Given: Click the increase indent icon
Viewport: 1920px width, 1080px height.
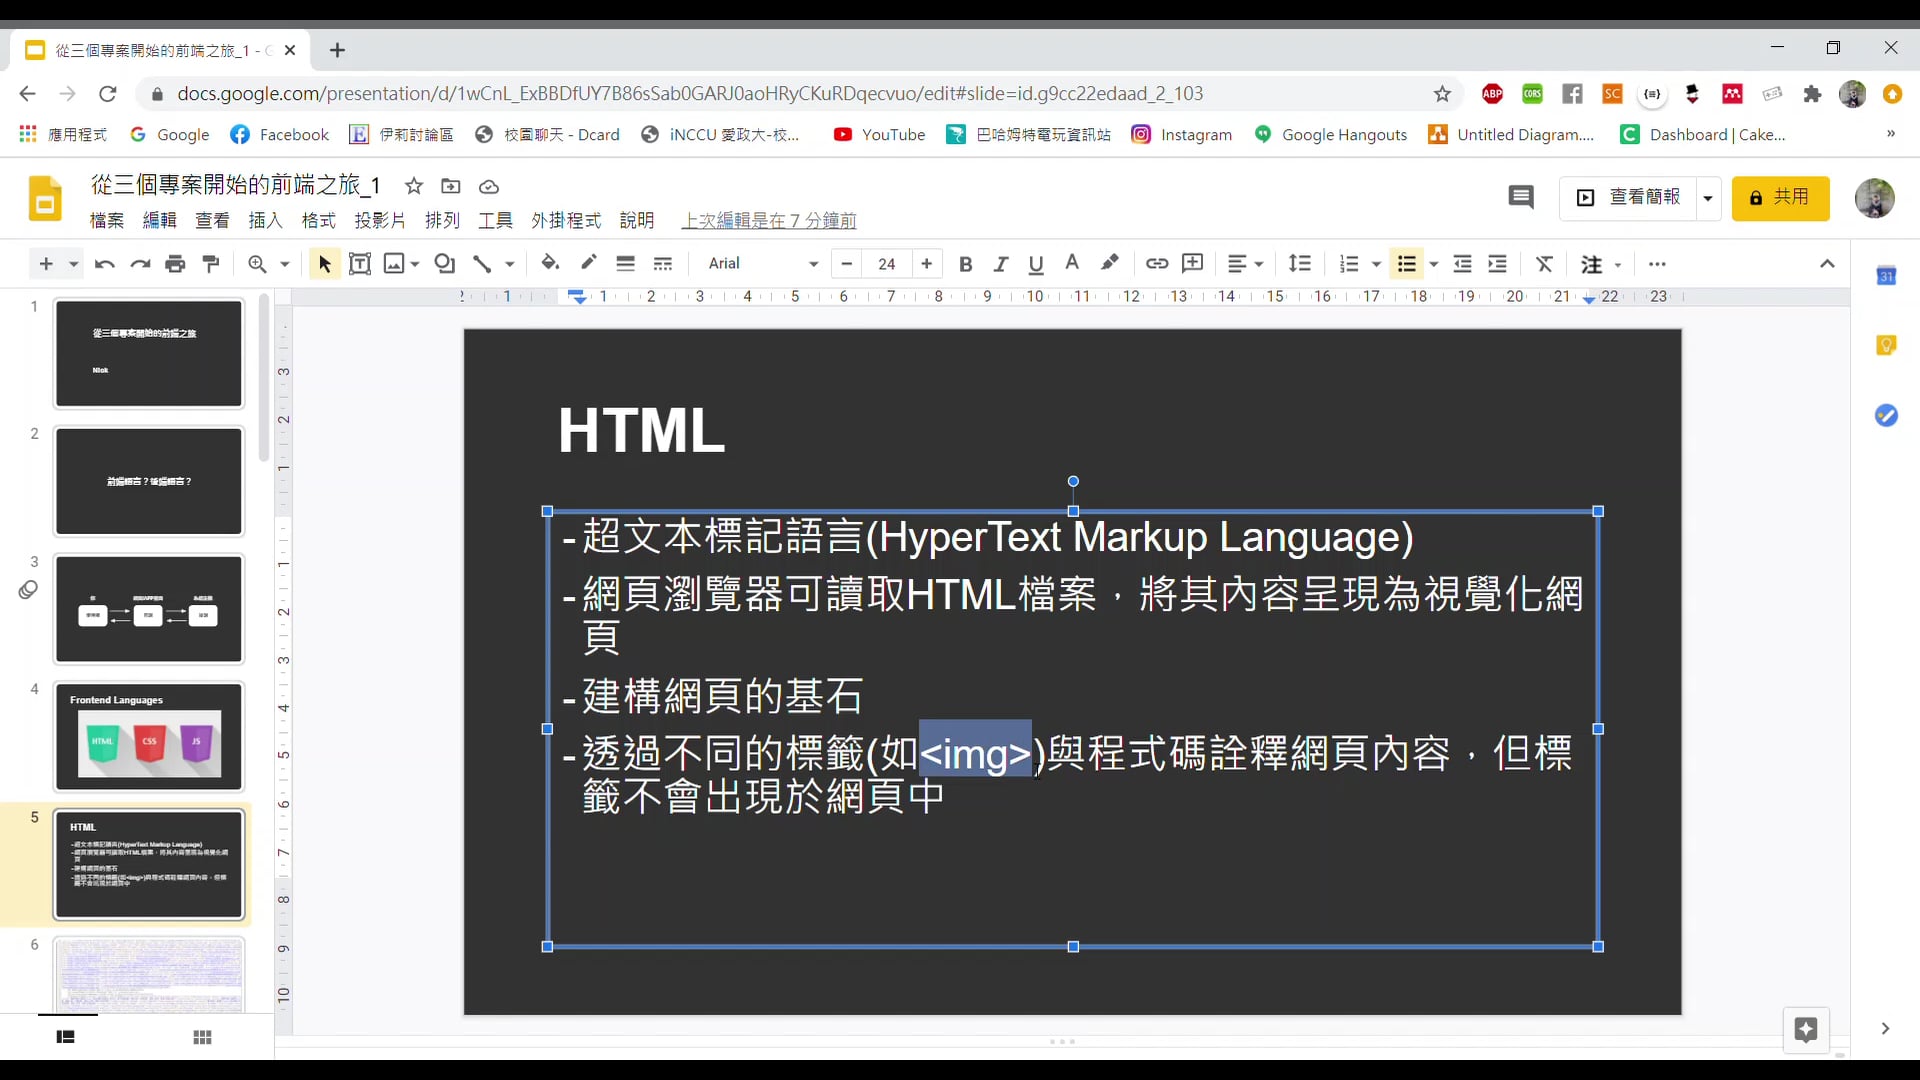Looking at the screenshot, I should point(1497,264).
